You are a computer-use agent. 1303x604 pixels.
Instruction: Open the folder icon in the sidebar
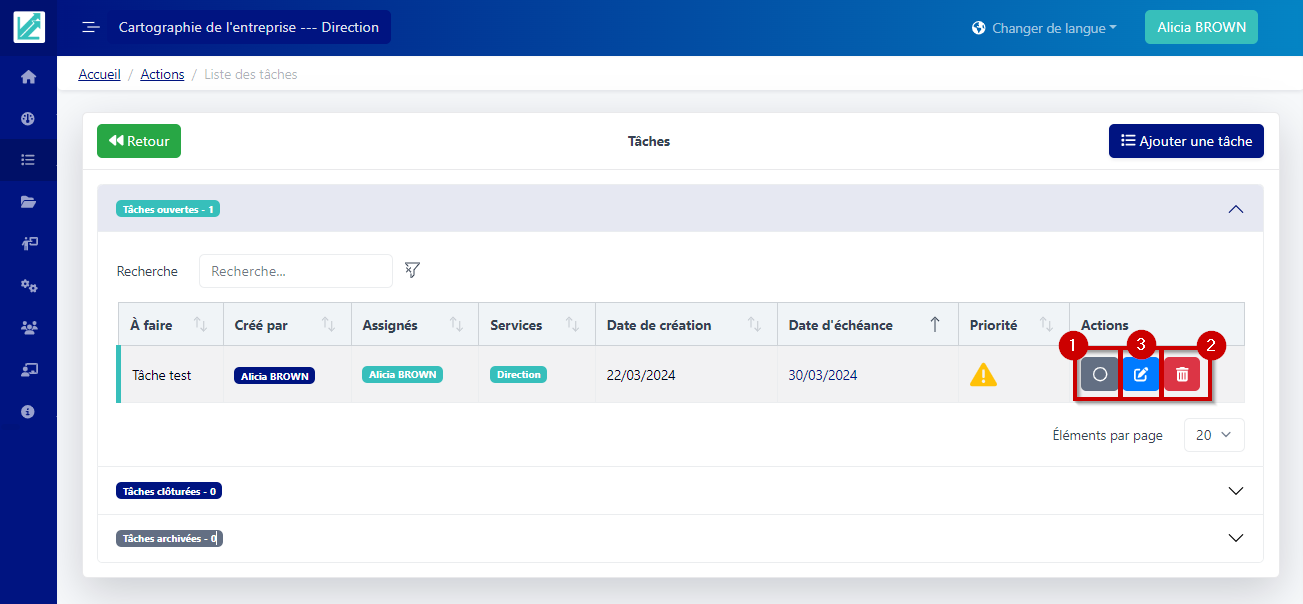click(28, 202)
